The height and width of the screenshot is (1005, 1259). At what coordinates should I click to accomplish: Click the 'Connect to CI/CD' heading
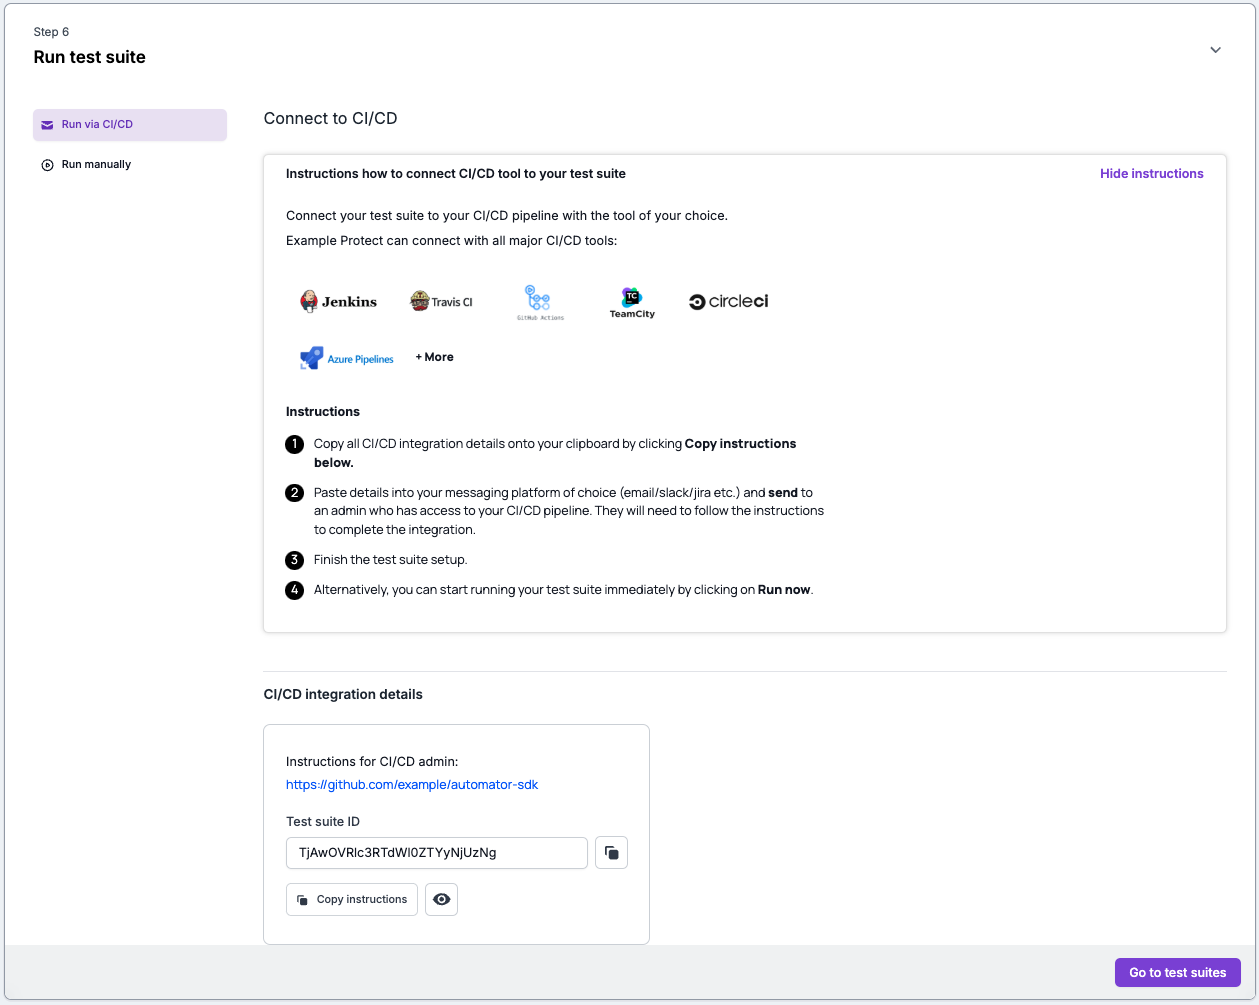(330, 118)
